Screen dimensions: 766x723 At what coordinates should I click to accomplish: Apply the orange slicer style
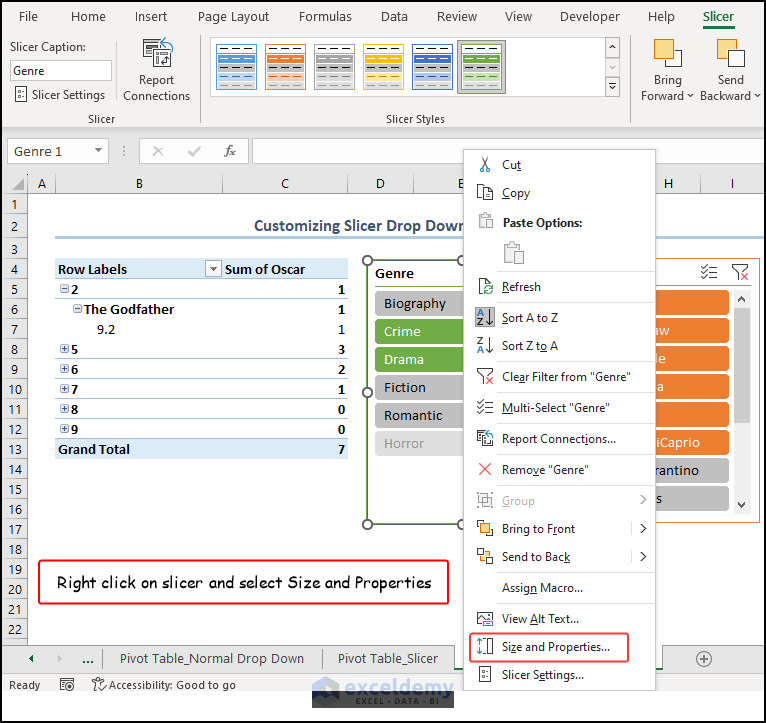285,66
